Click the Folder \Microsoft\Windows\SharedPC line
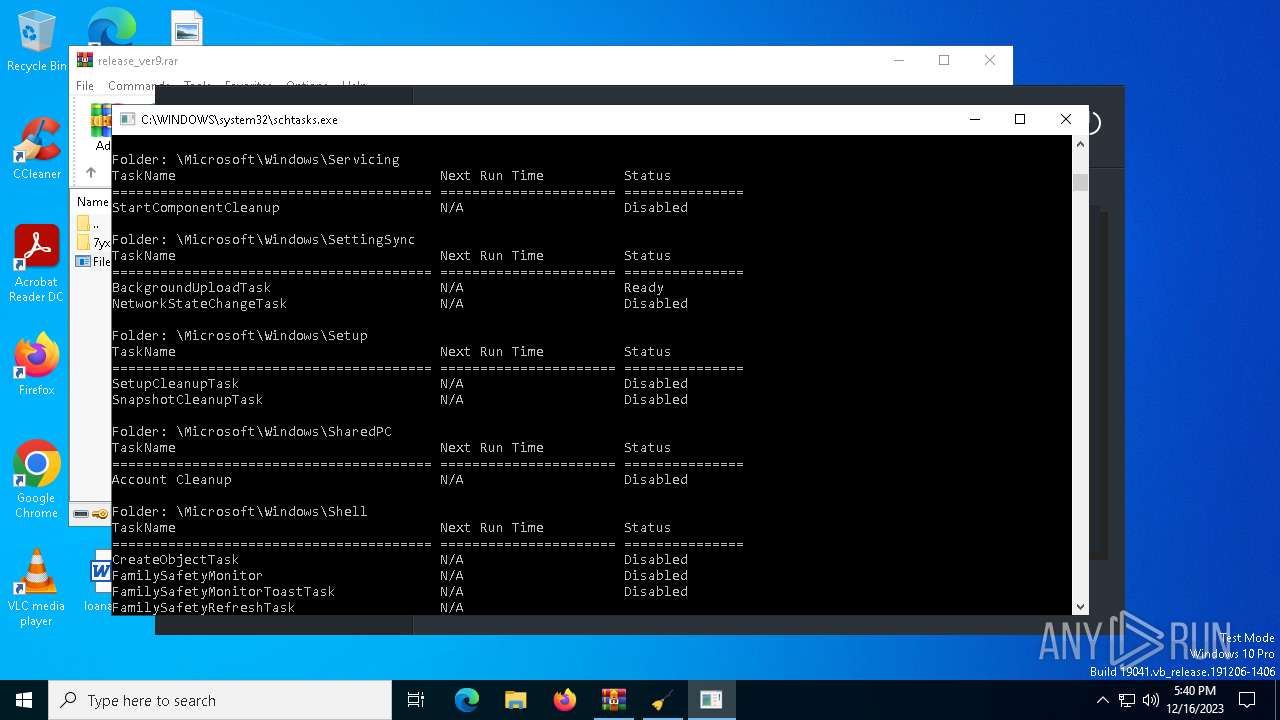The image size is (1280, 720). click(252, 432)
